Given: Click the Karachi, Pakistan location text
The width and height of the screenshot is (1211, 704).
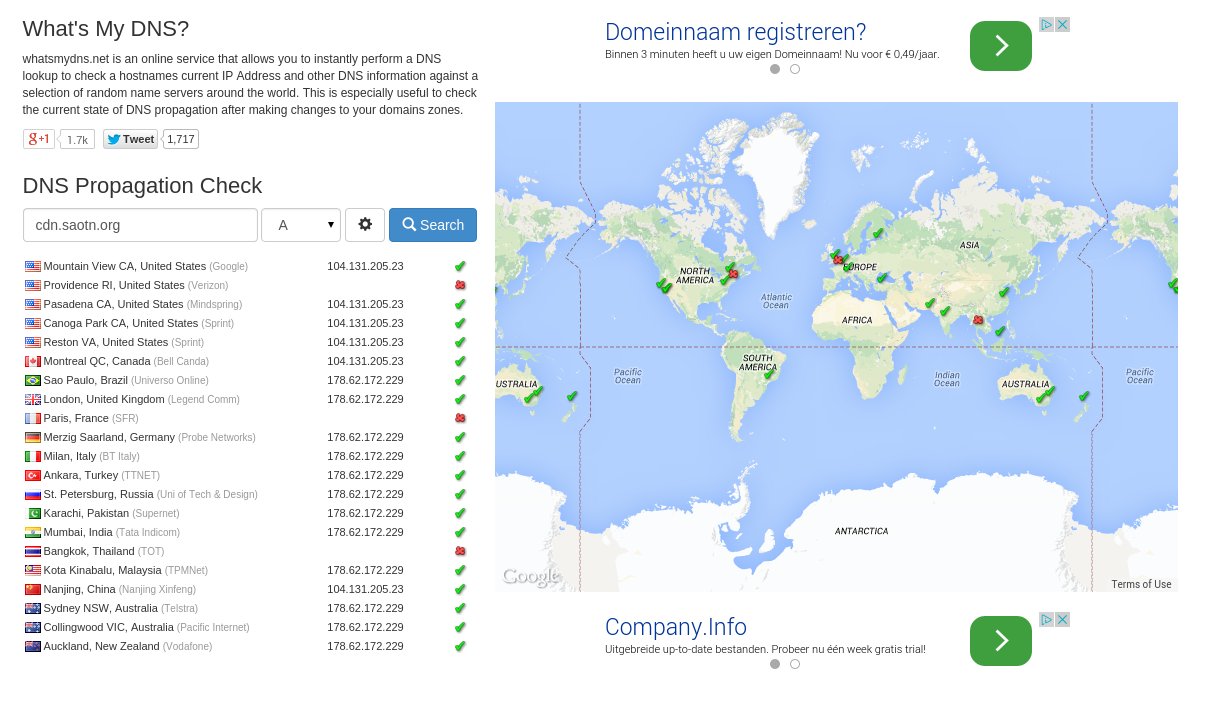Looking at the screenshot, I should [86, 513].
